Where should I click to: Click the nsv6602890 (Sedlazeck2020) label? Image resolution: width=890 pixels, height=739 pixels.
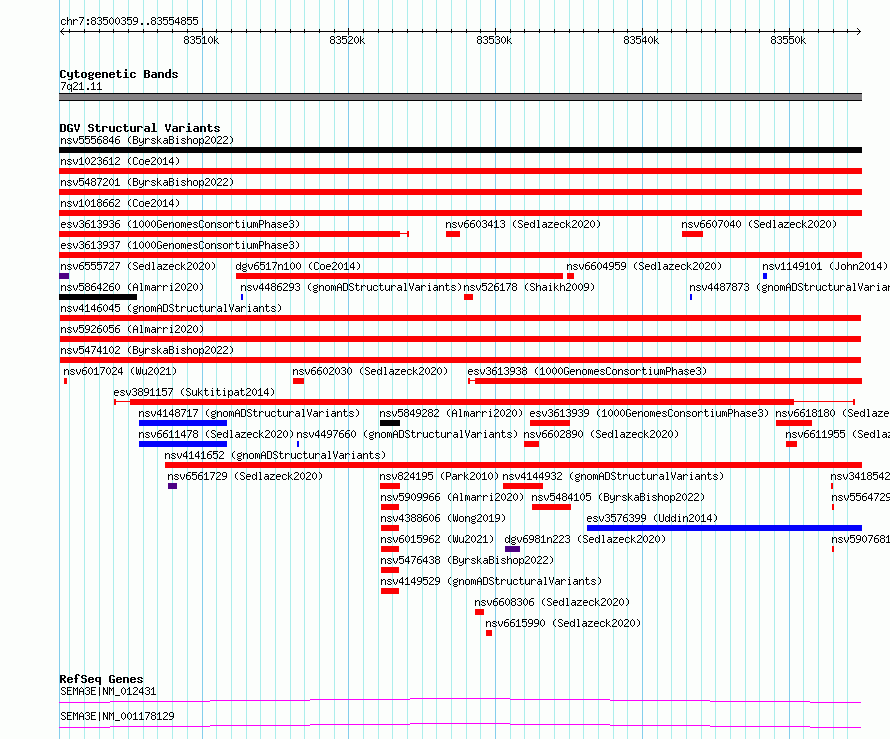tap(601, 434)
